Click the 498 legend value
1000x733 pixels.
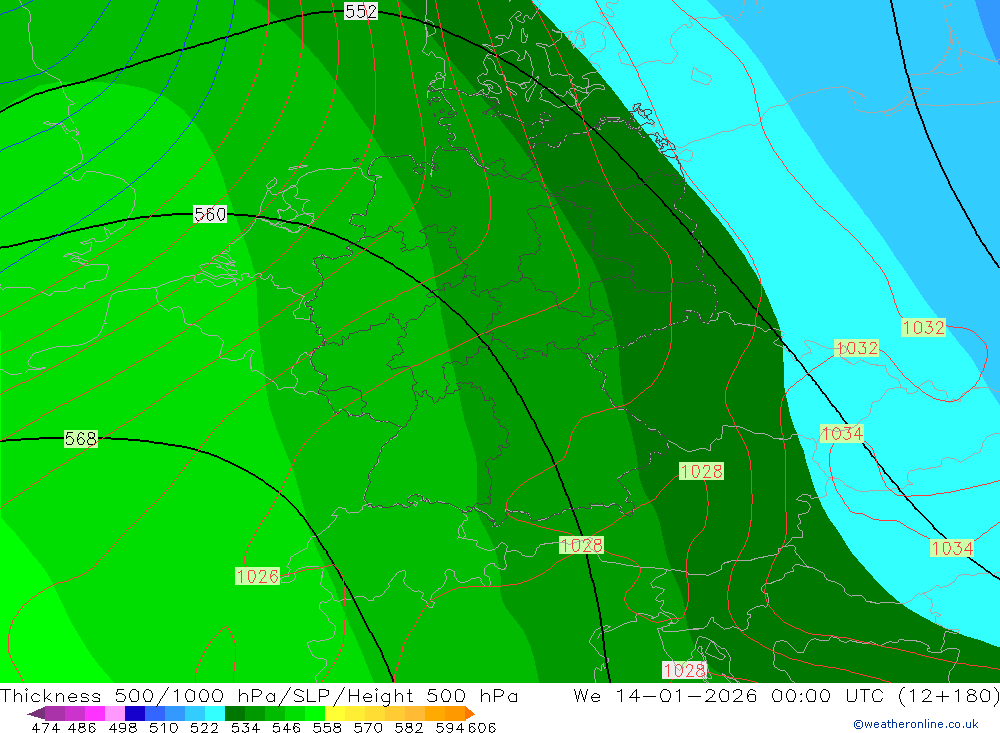coord(122,727)
